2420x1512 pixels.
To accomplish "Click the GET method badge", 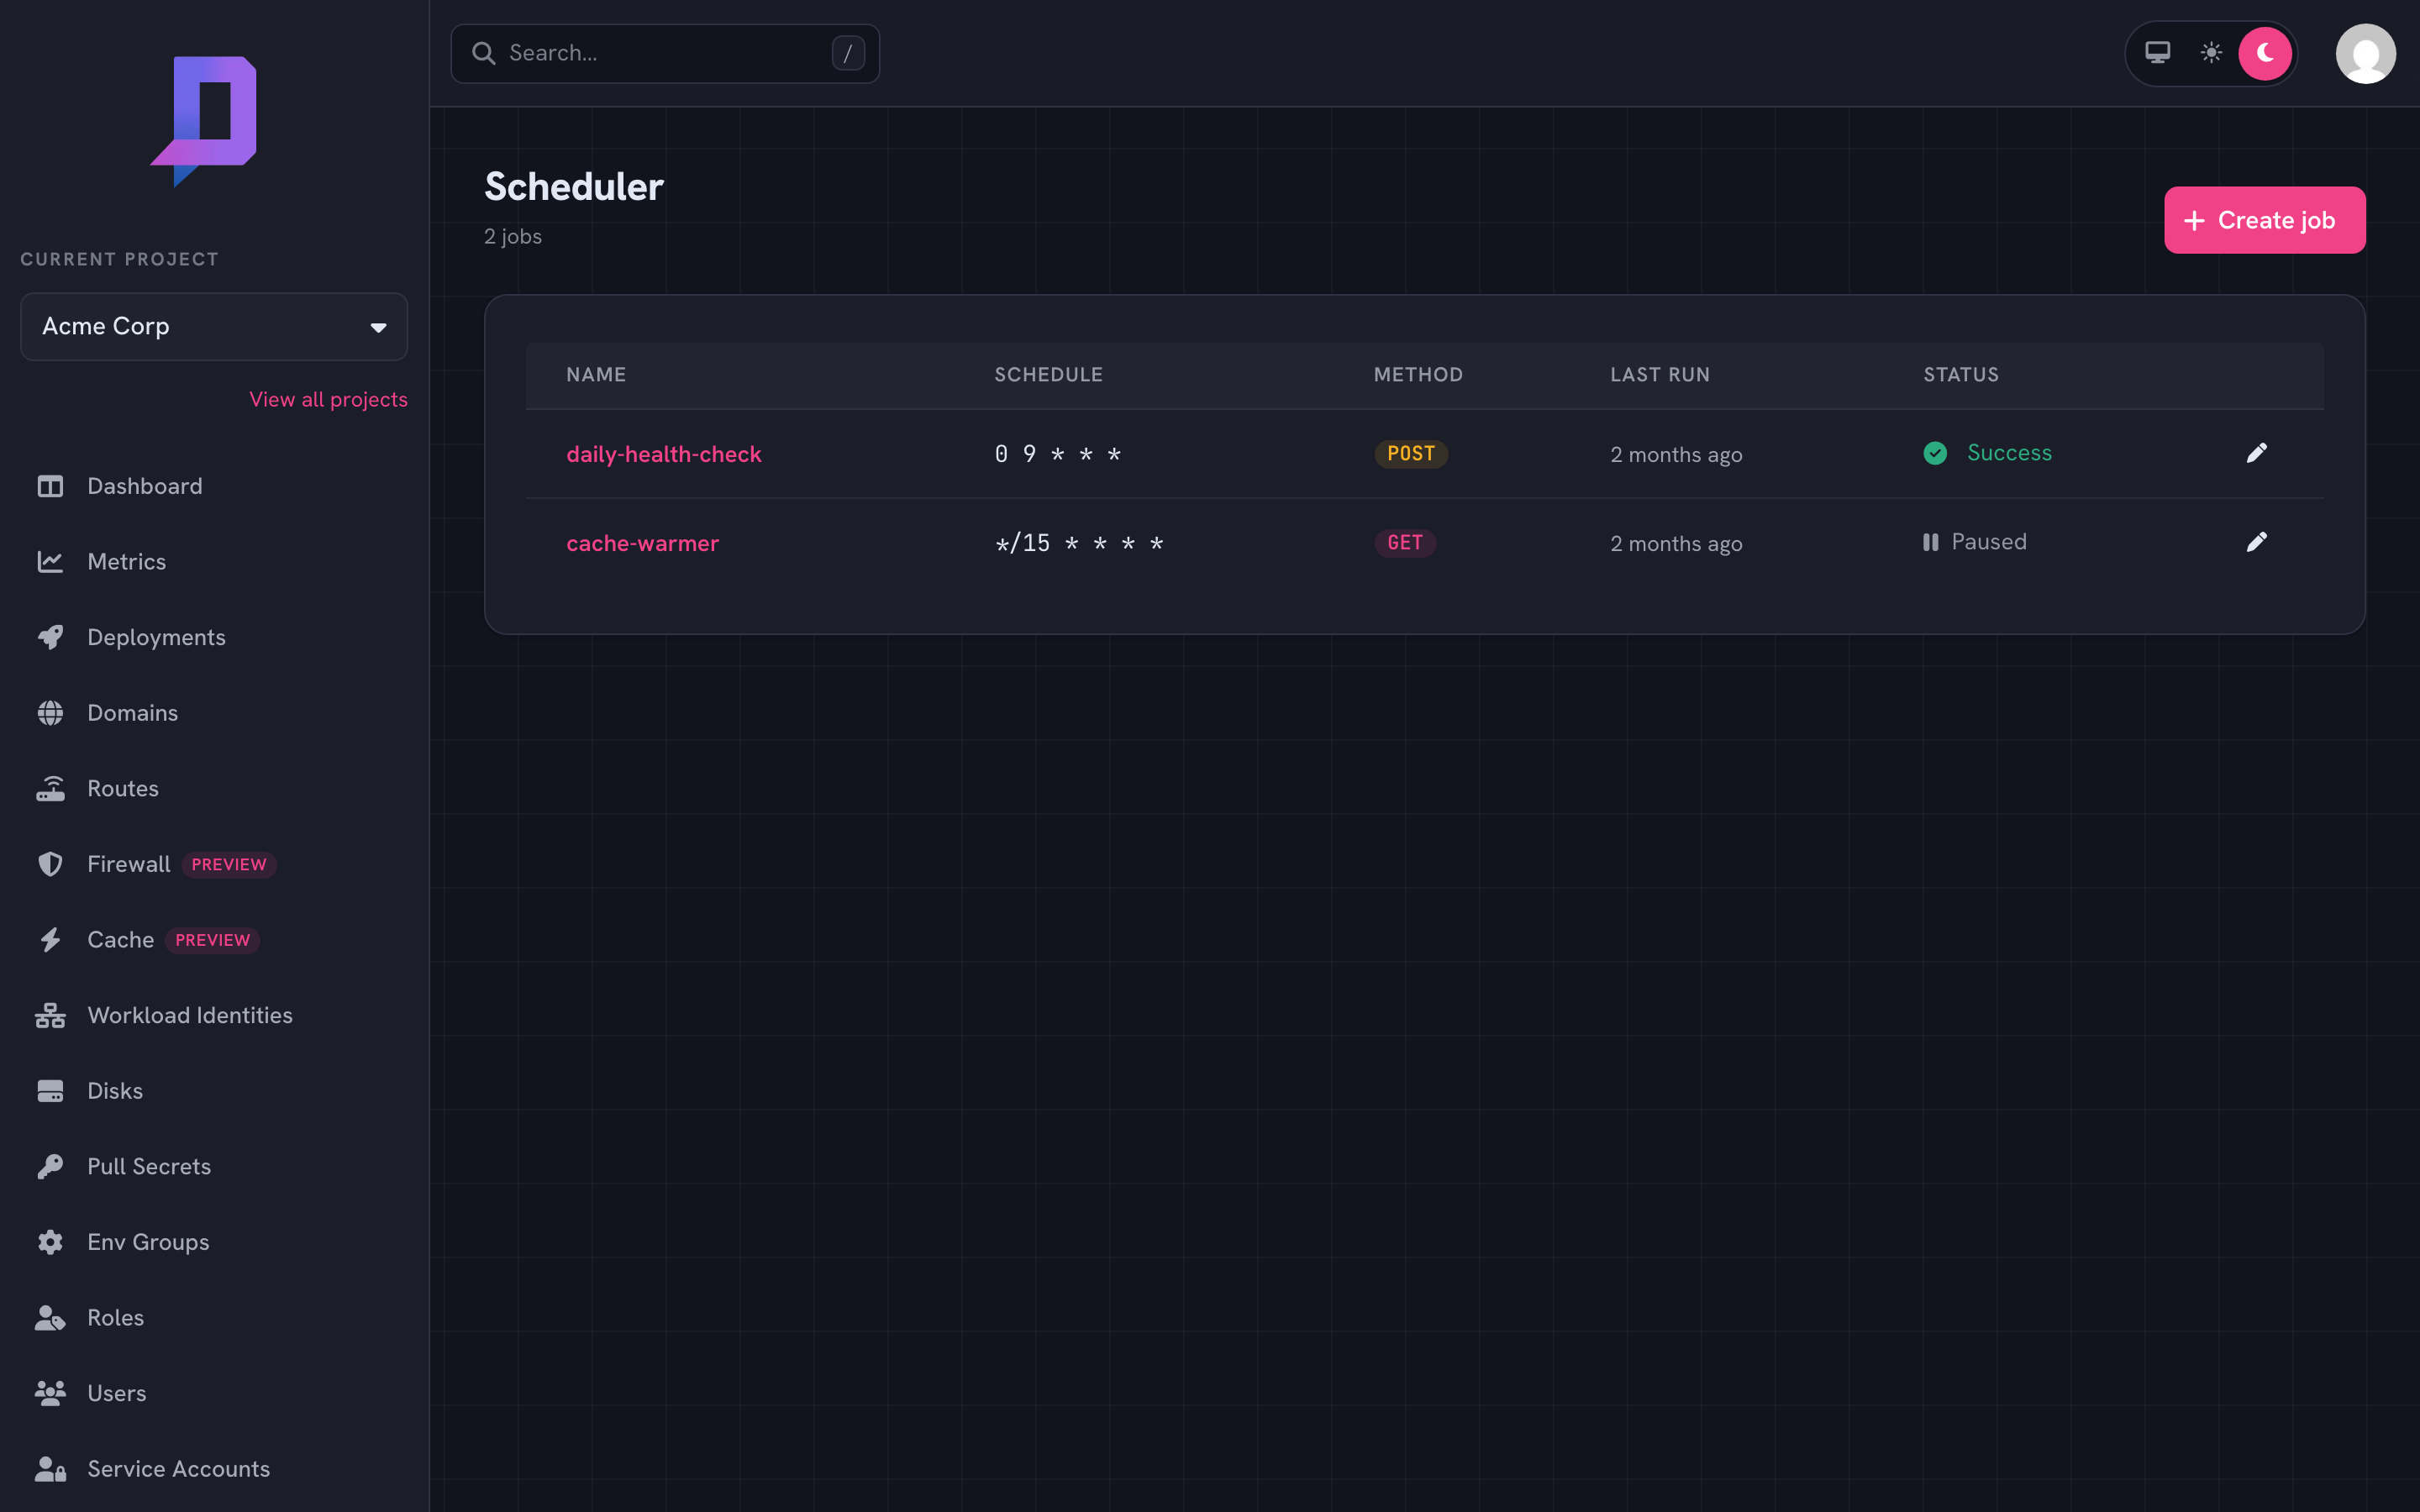I will [1405, 543].
